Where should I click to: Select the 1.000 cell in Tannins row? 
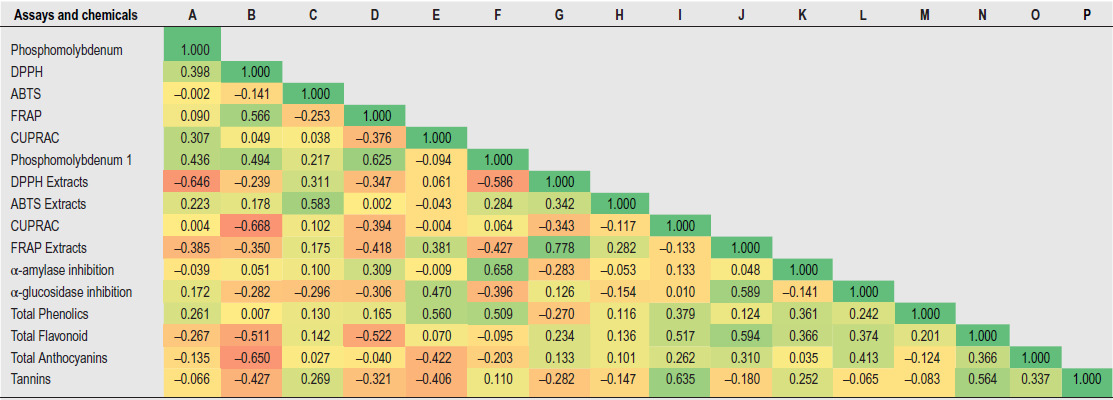coord(1085,379)
